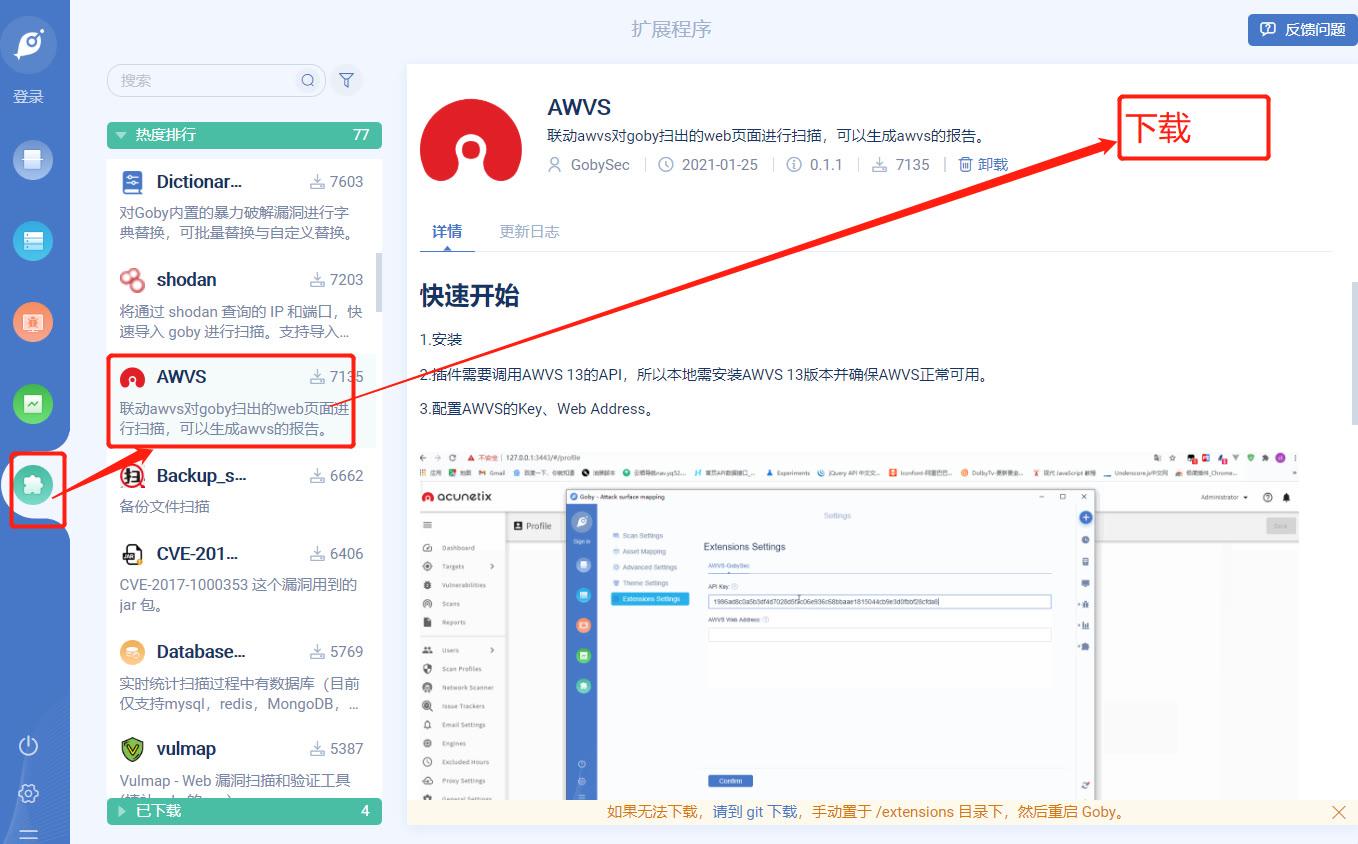Viewport: 1358px width, 844px height.
Task: Open the settings gear at the sidebar bottom
Action: point(28,793)
